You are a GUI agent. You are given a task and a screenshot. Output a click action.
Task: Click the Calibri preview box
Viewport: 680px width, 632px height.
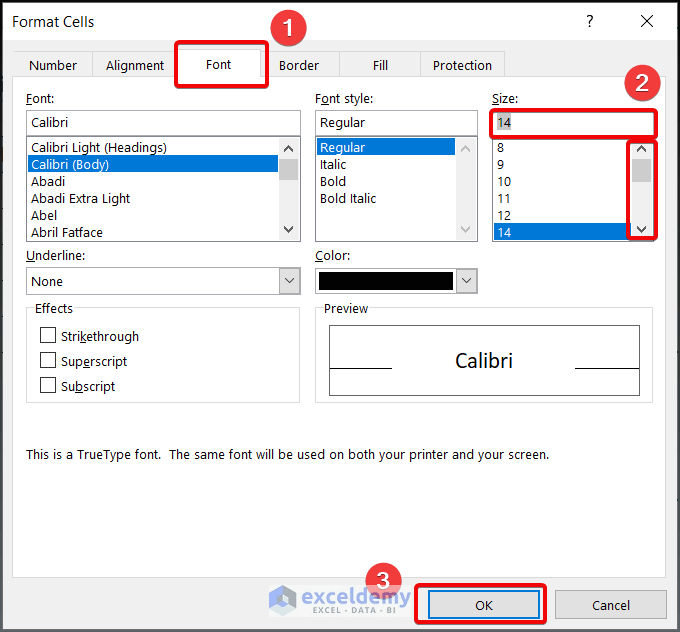tap(484, 360)
